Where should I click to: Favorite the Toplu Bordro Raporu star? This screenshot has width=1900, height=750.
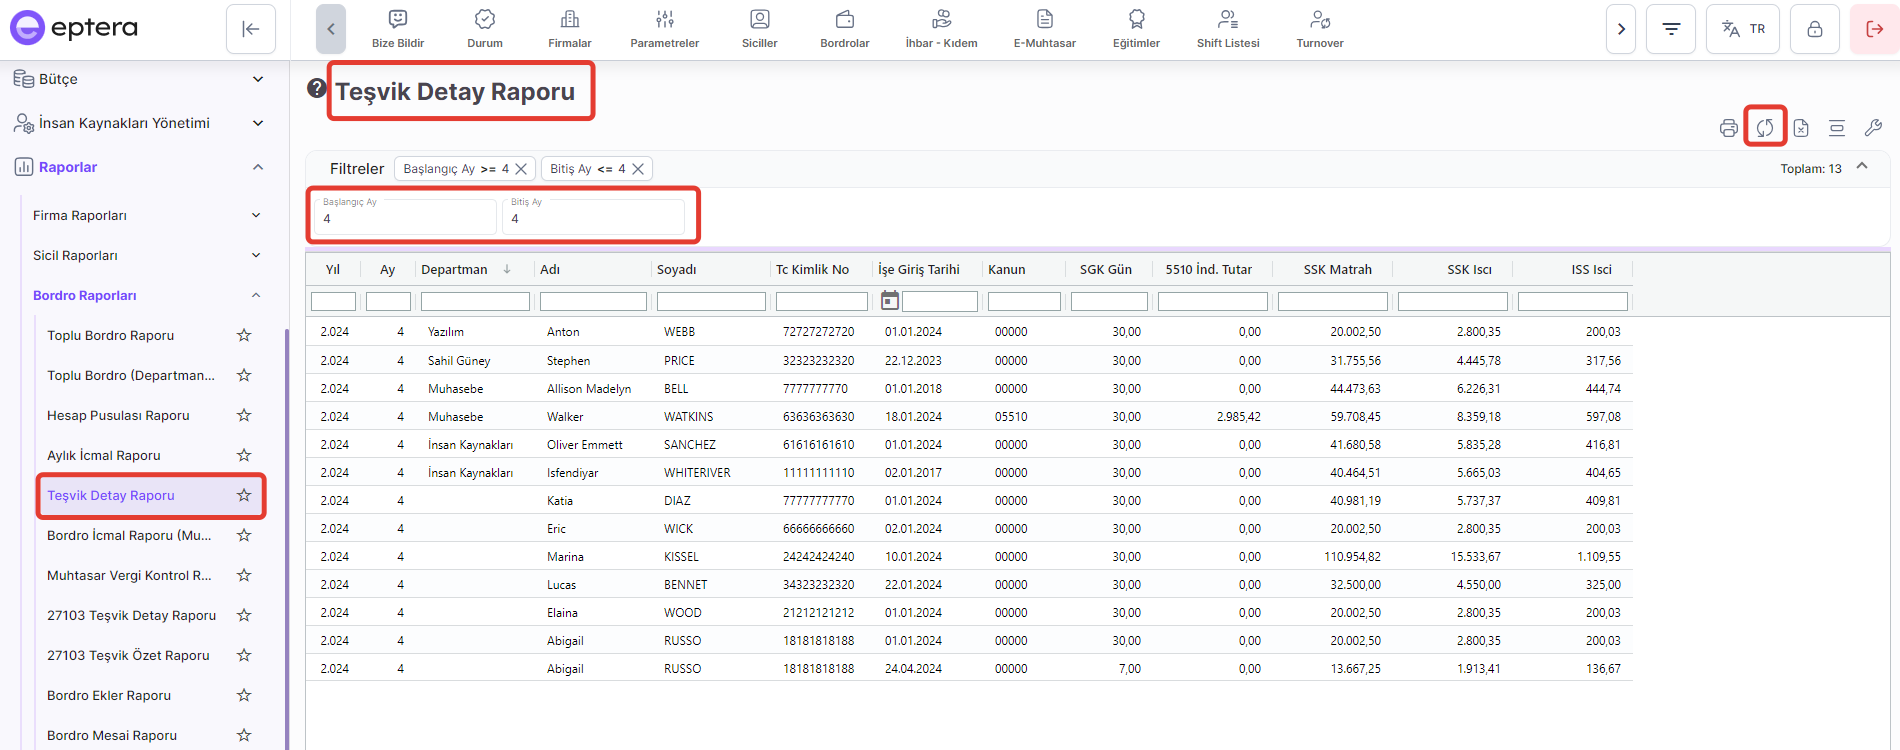point(244,335)
